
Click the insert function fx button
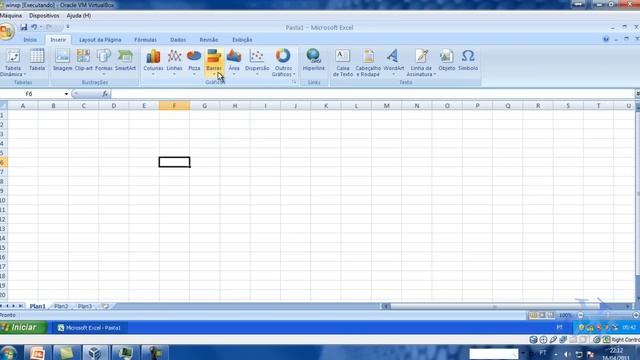point(105,94)
